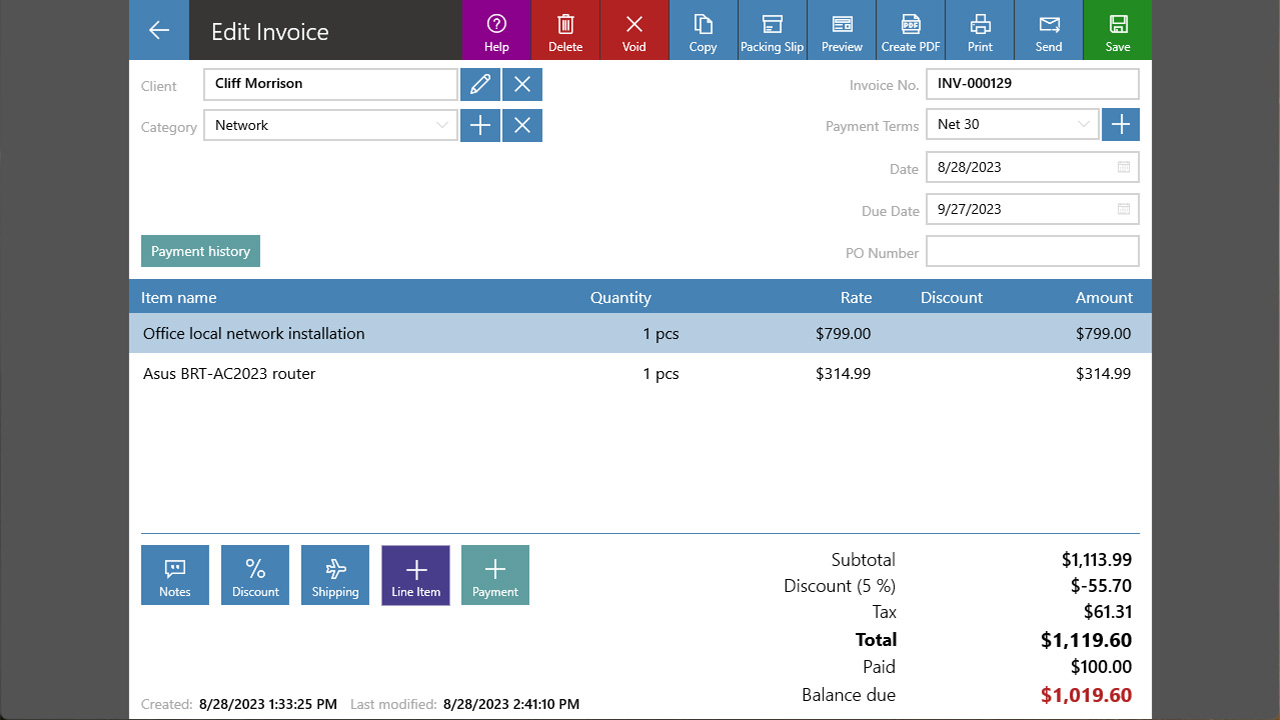Add new payment terms with plus
1280x720 pixels.
click(x=1120, y=124)
